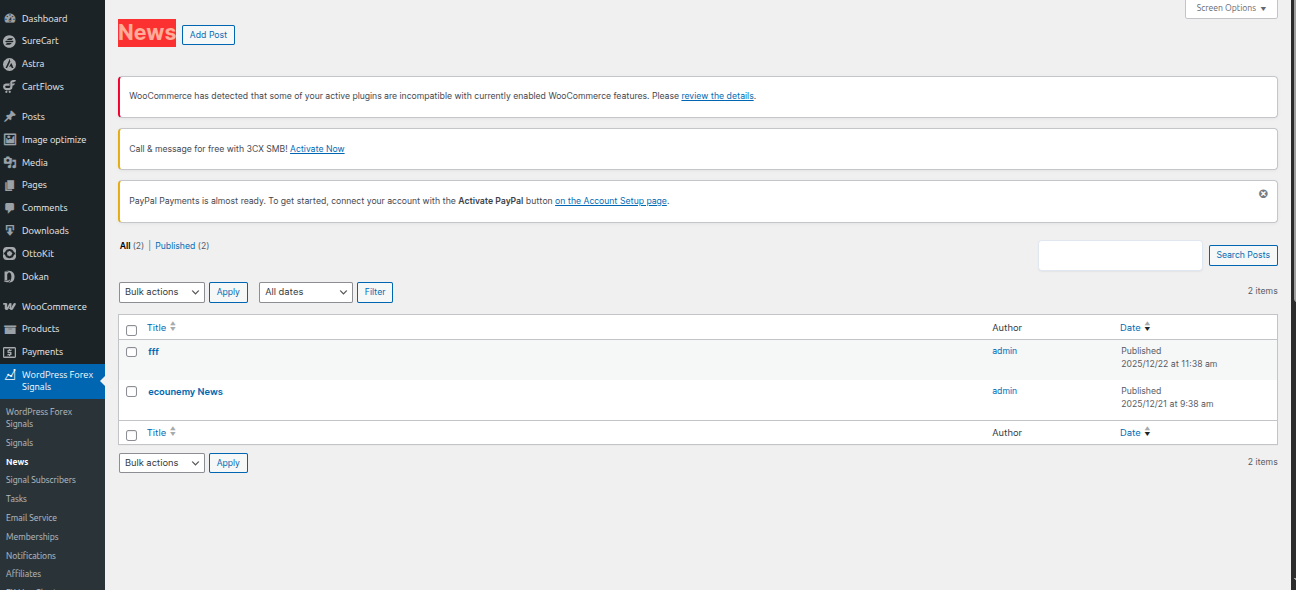Open the top Bulk actions dropdown

(x=162, y=292)
